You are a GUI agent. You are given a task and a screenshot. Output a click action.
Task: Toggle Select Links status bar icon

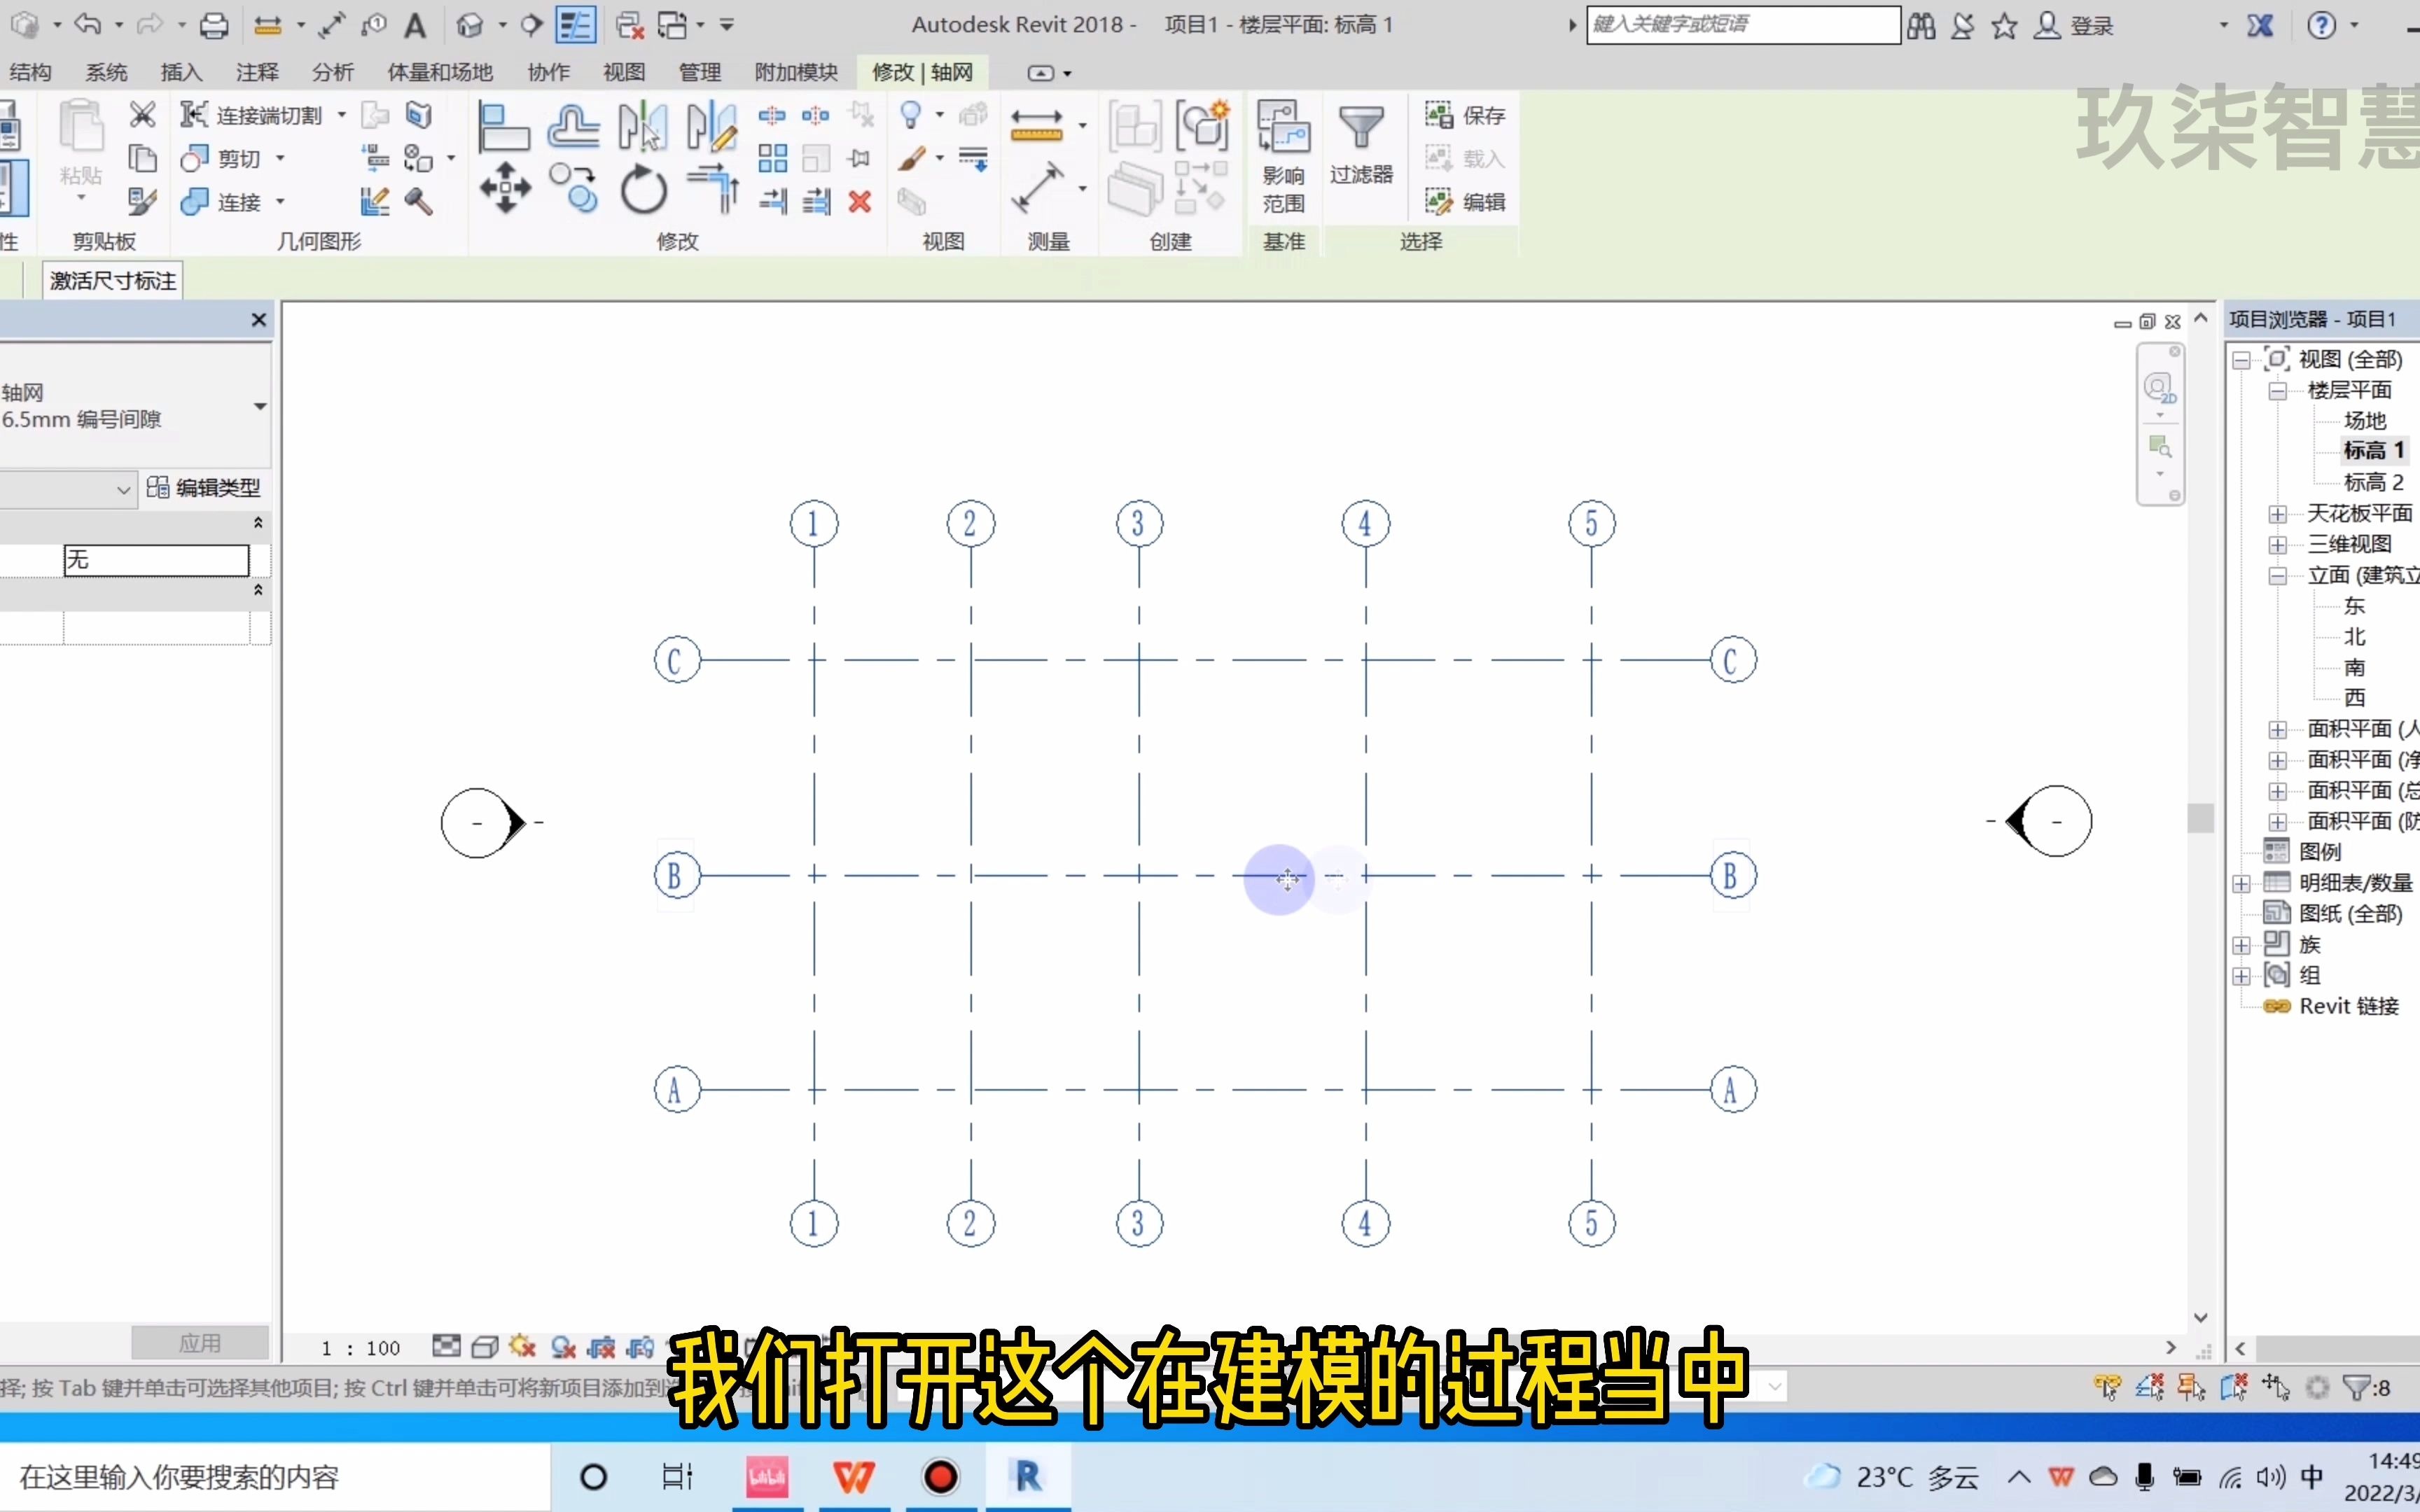point(2107,1387)
